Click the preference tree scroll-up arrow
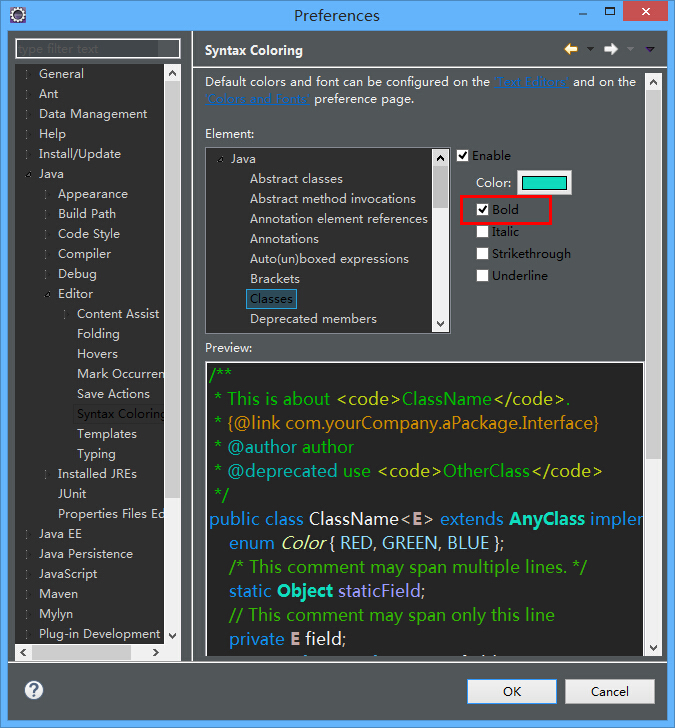This screenshot has height=728, width=675. coord(172,74)
